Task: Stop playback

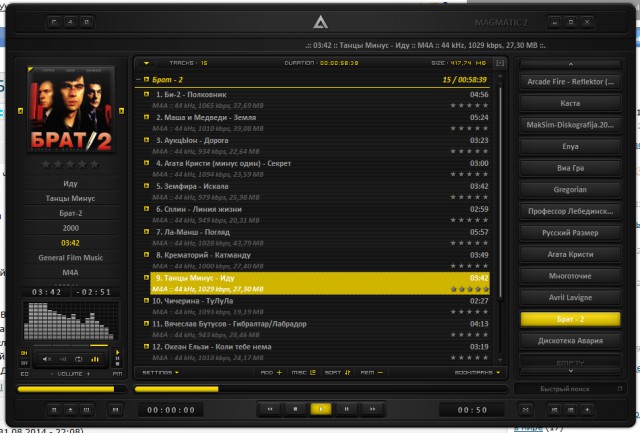Action: pos(296,409)
